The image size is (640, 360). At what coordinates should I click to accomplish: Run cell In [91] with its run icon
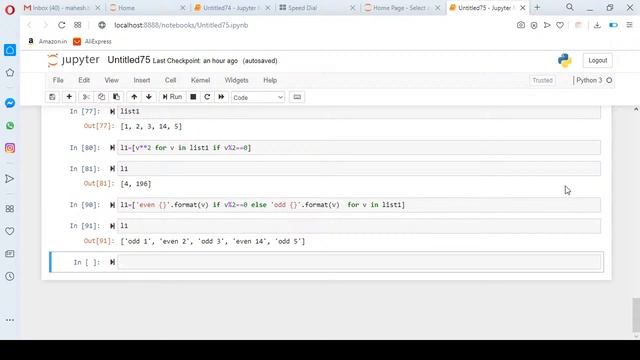point(112,226)
